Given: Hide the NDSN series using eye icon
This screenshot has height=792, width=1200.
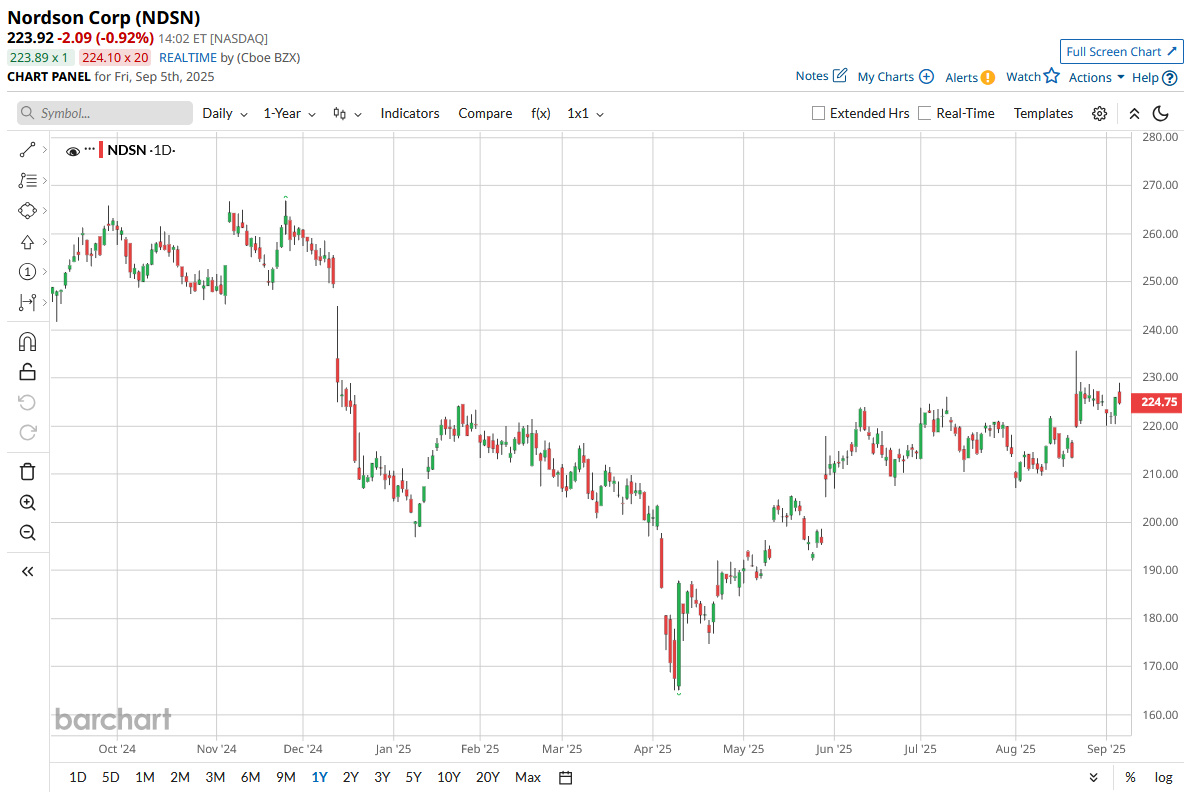Looking at the screenshot, I should tap(72, 151).
